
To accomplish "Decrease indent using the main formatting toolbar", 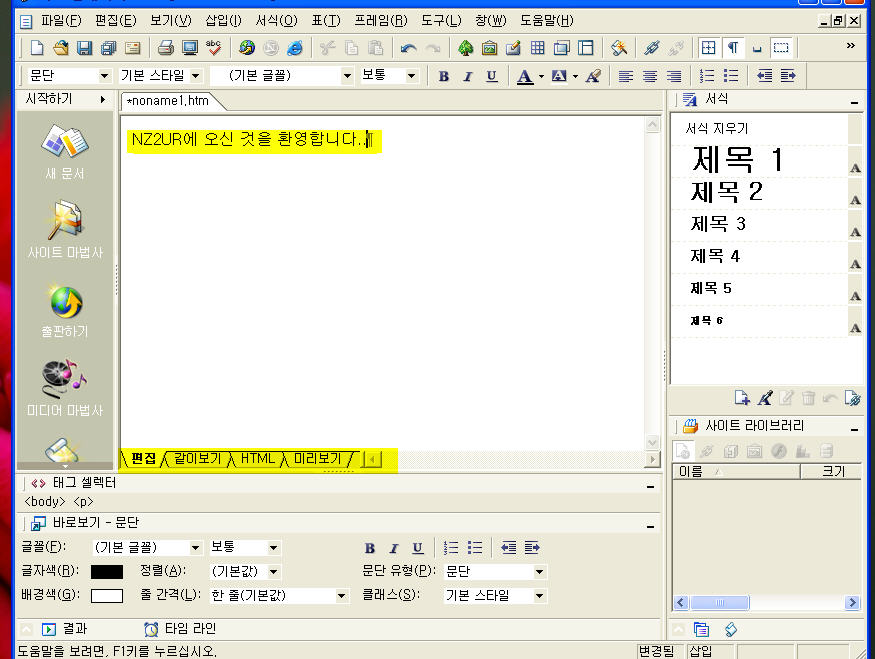I will pyautogui.click(x=764, y=76).
